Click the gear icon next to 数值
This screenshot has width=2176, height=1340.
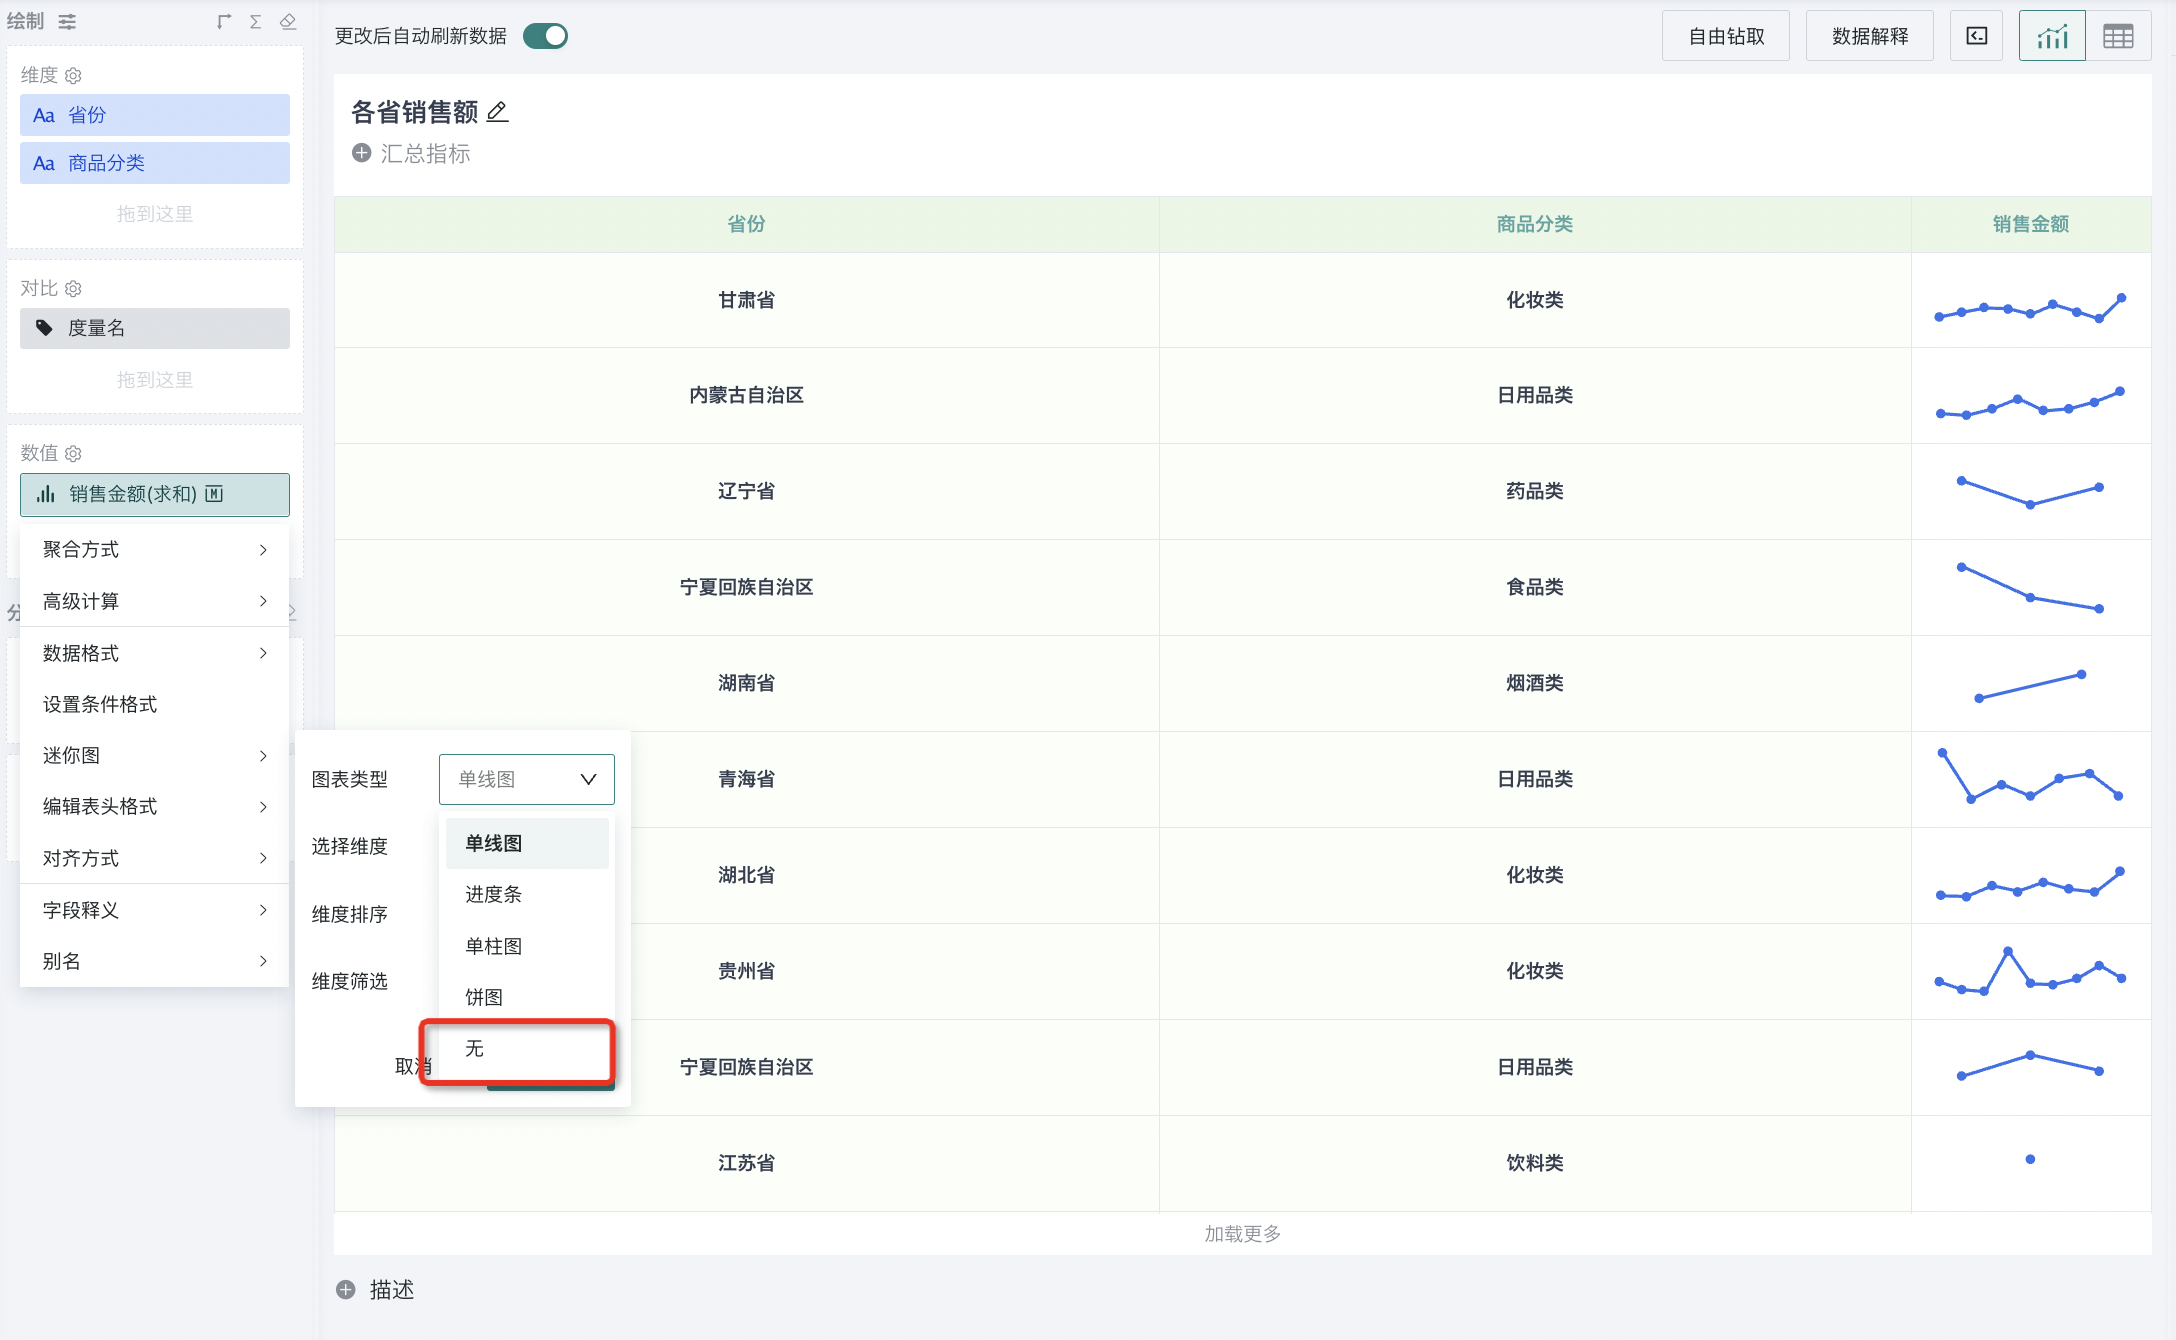(73, 454)
